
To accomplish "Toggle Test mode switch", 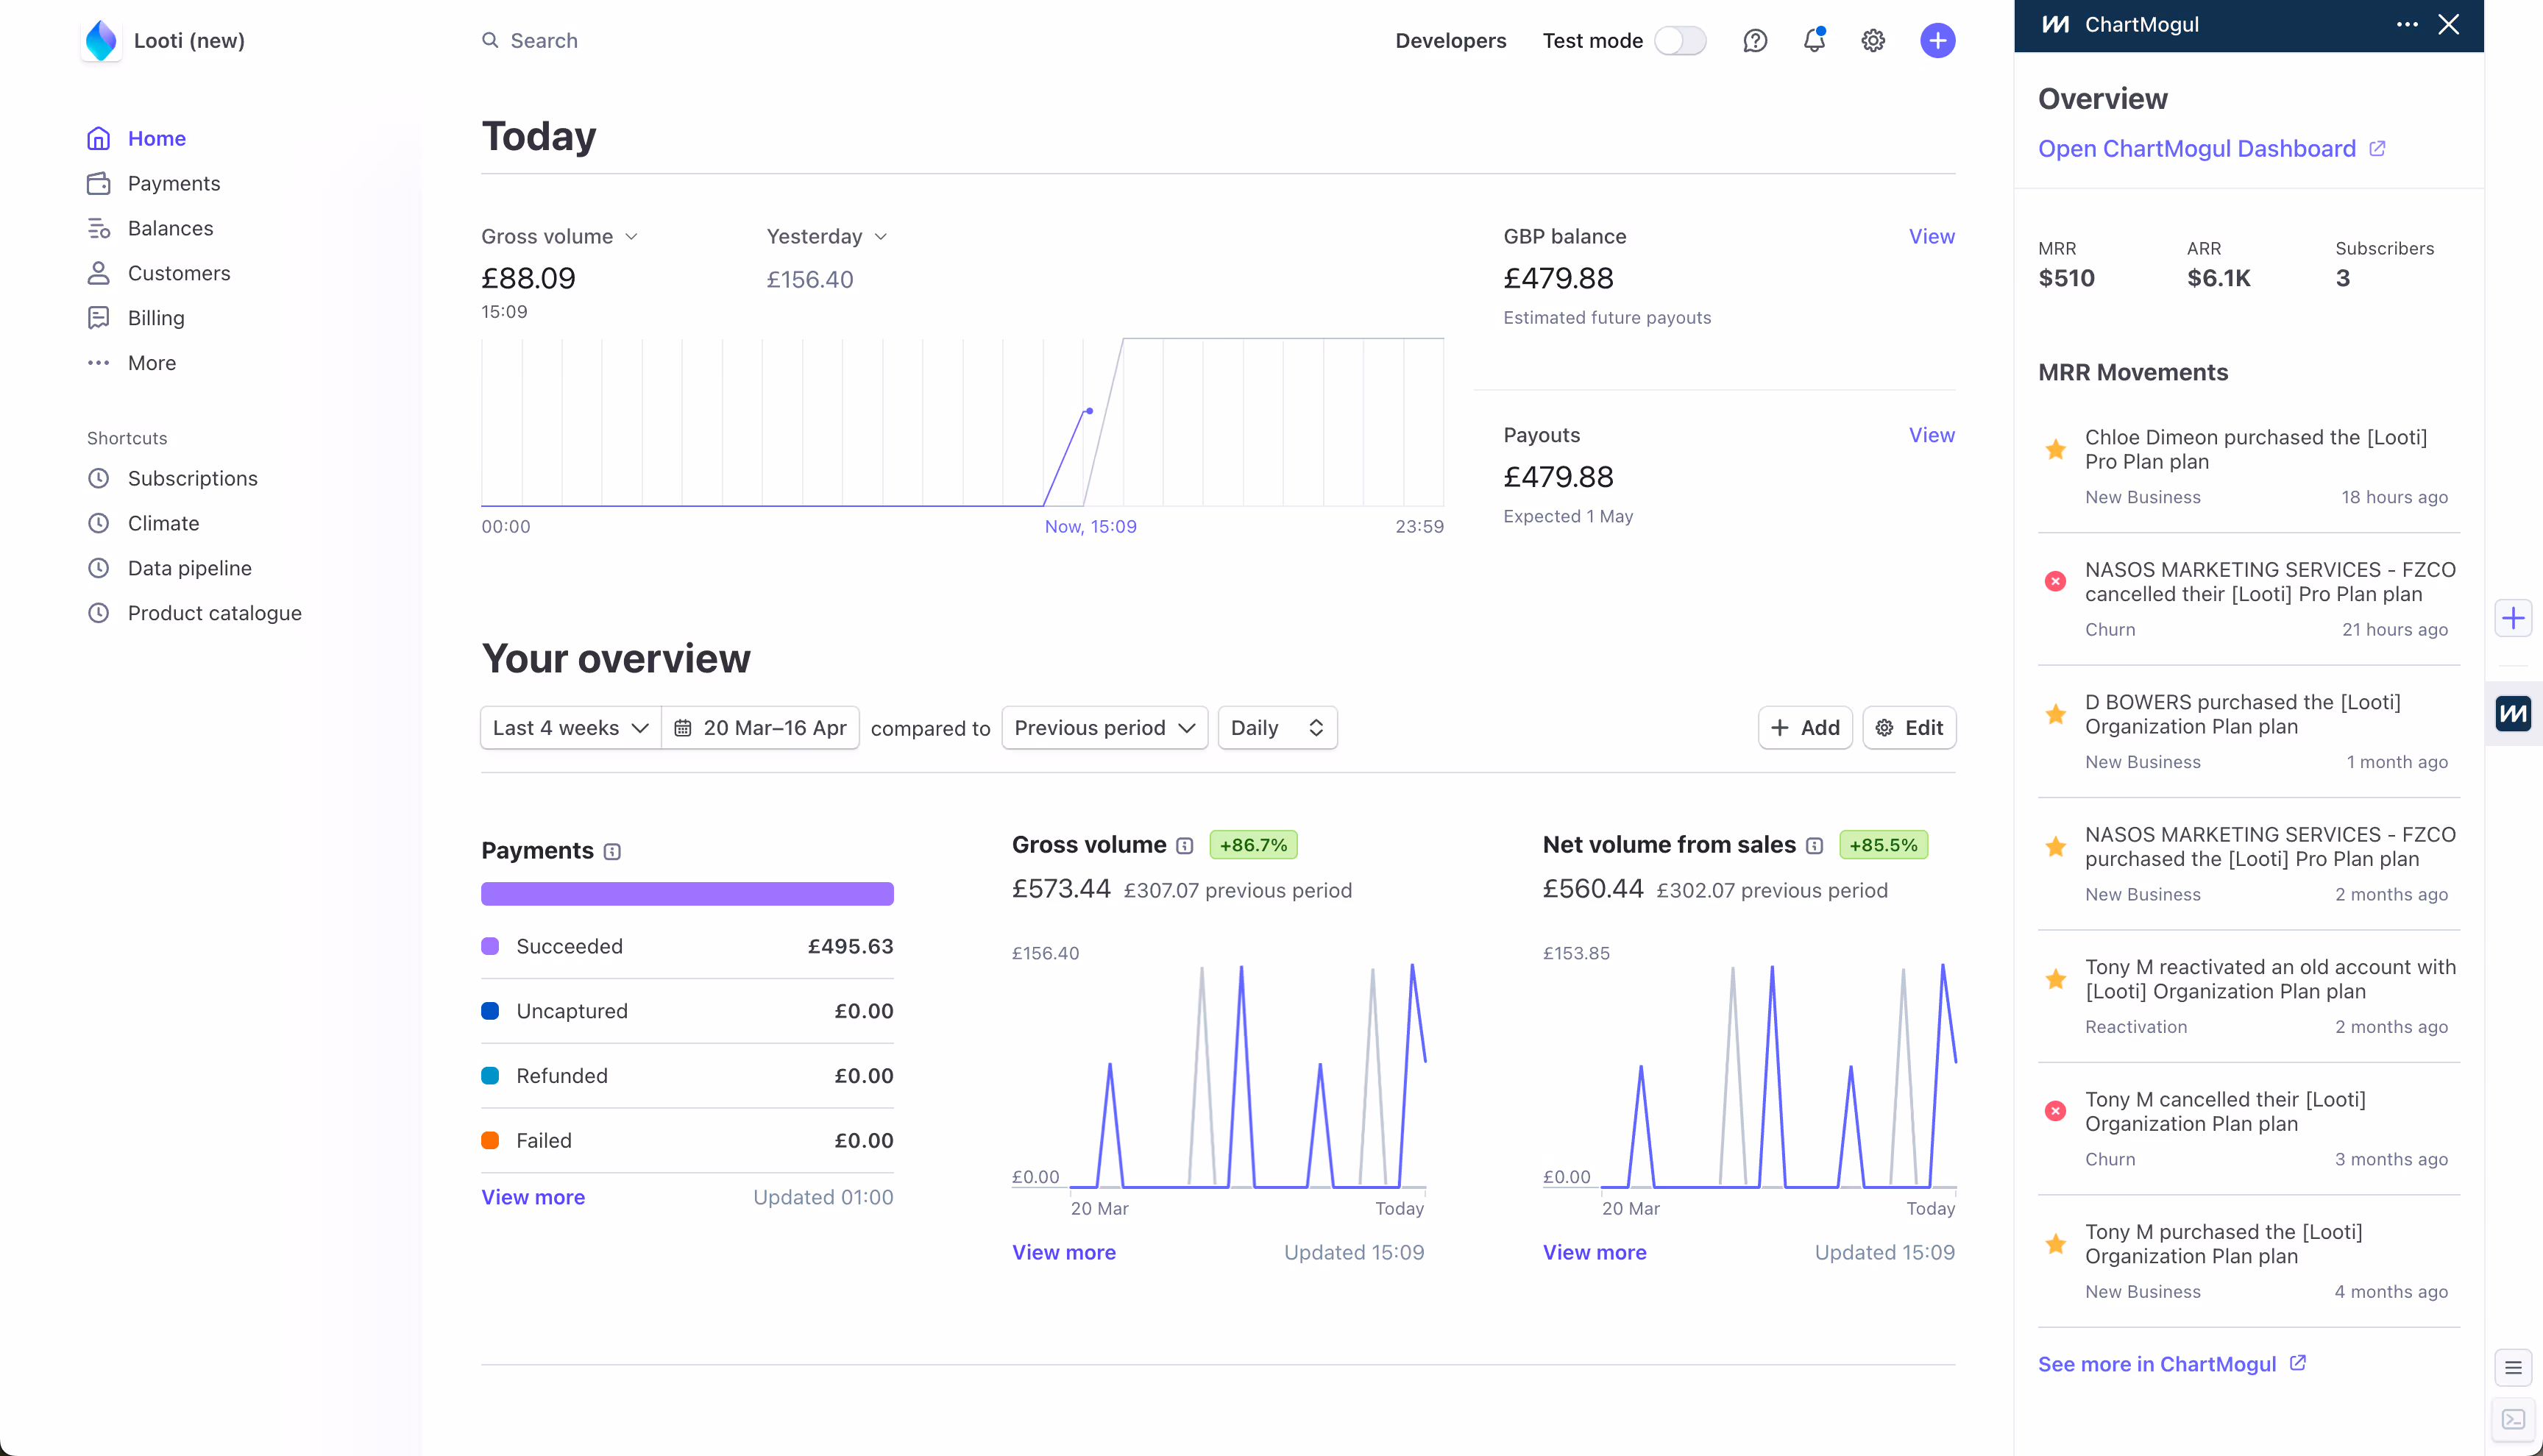I will click(1680, 41).
